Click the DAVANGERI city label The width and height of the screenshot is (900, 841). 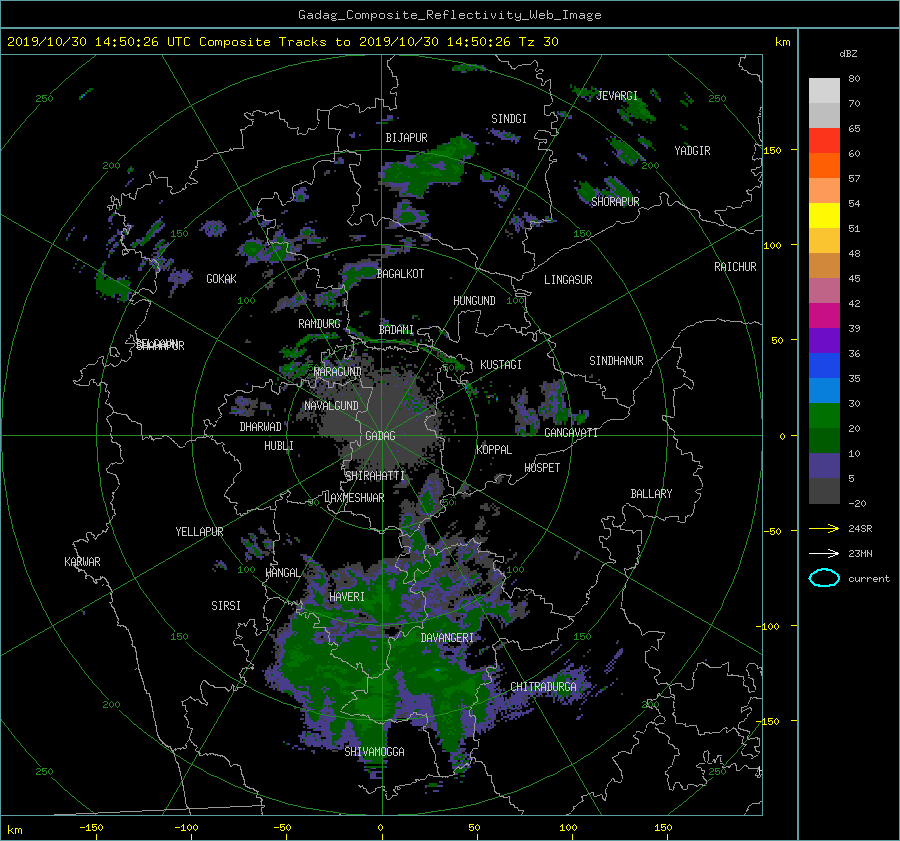447,638
